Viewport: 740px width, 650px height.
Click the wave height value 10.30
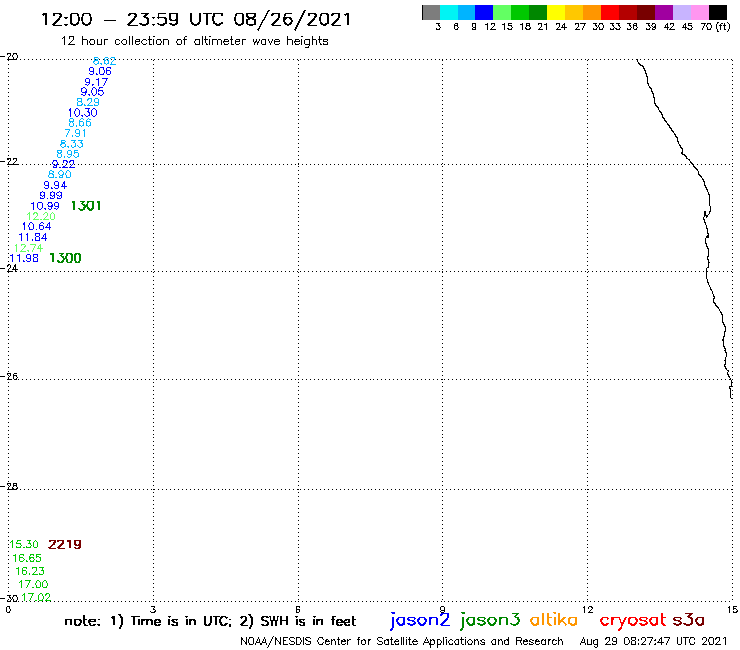coord(83,113)
